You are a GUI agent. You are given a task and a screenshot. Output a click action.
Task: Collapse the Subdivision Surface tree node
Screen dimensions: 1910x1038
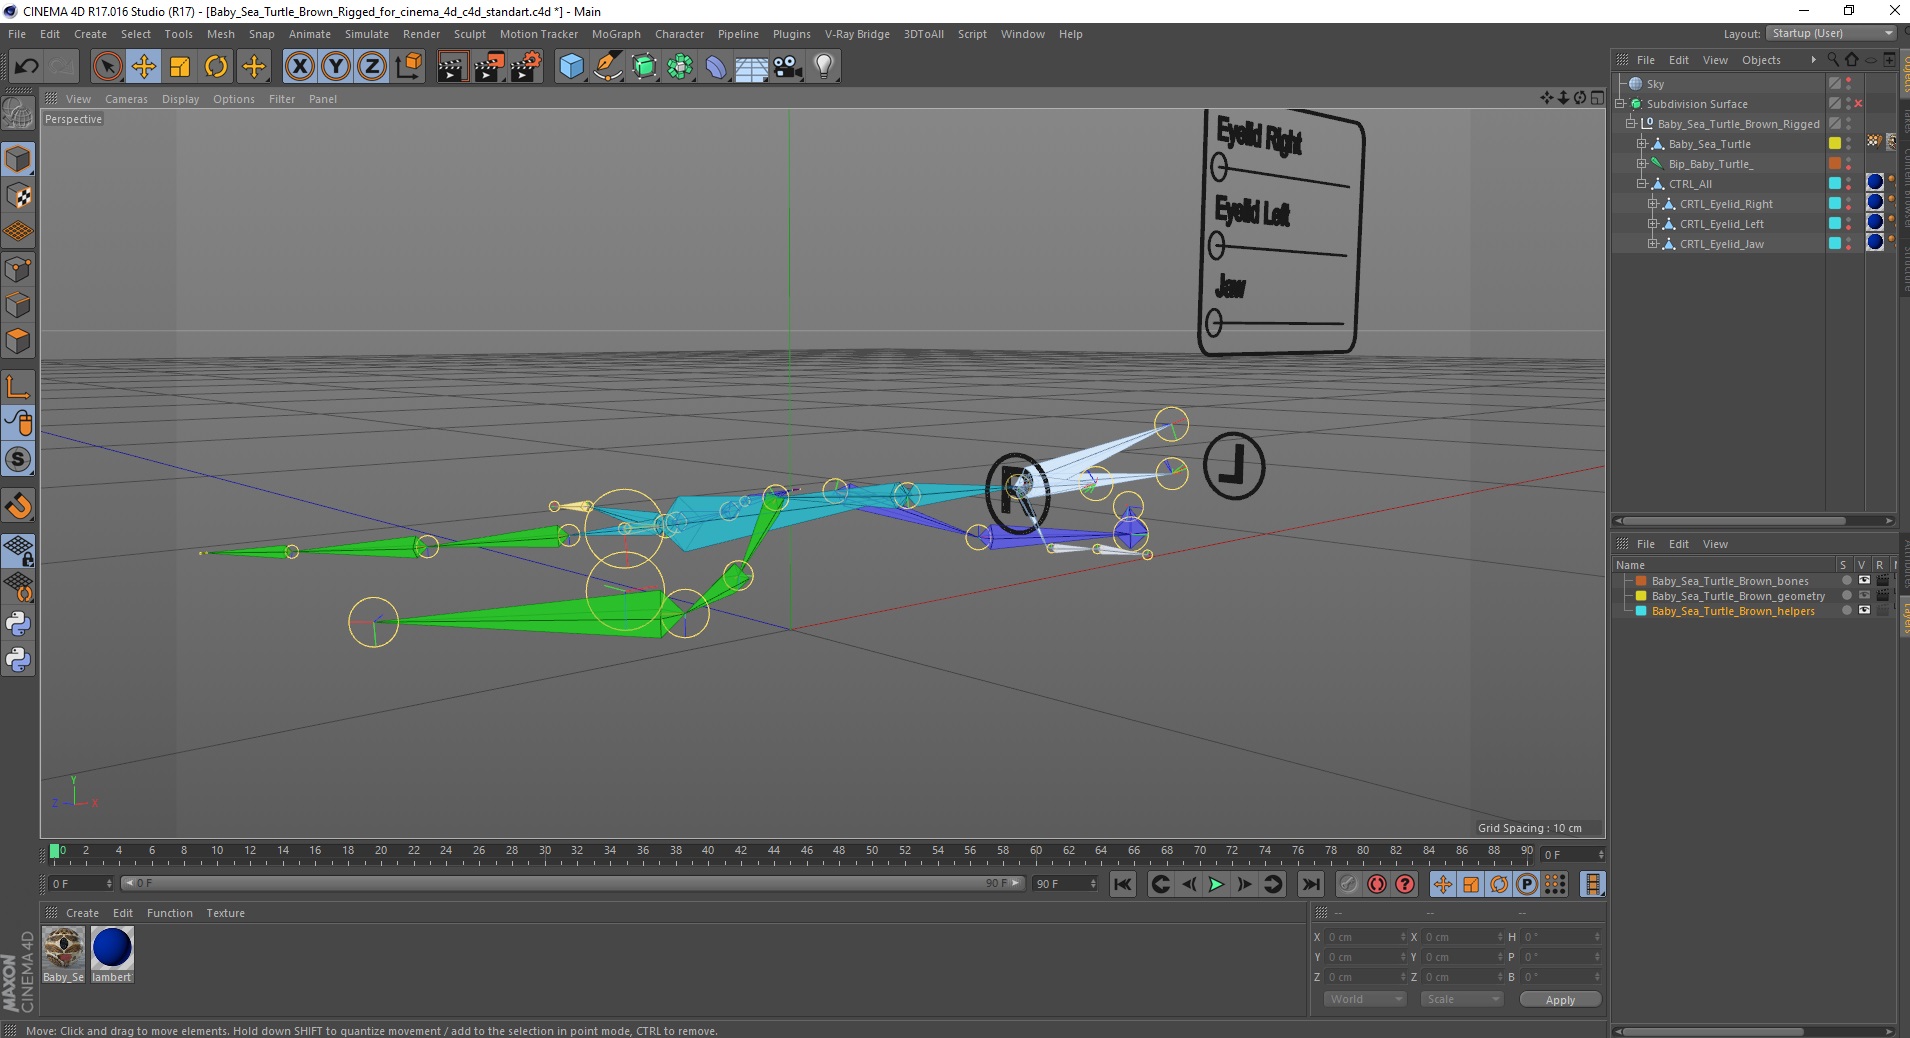point(1620,104)
